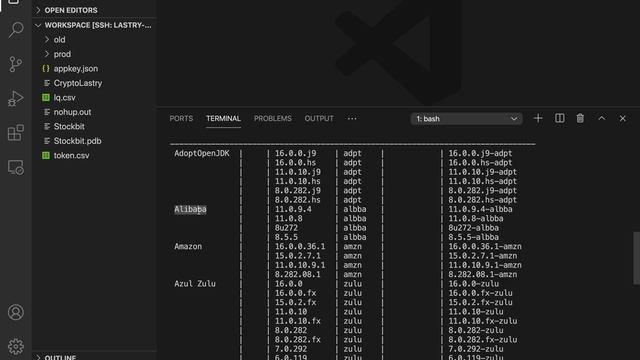Click identifier '16.0.0.36.1-amzn' in terminal

pyautogui.click(x=485, y=247)
